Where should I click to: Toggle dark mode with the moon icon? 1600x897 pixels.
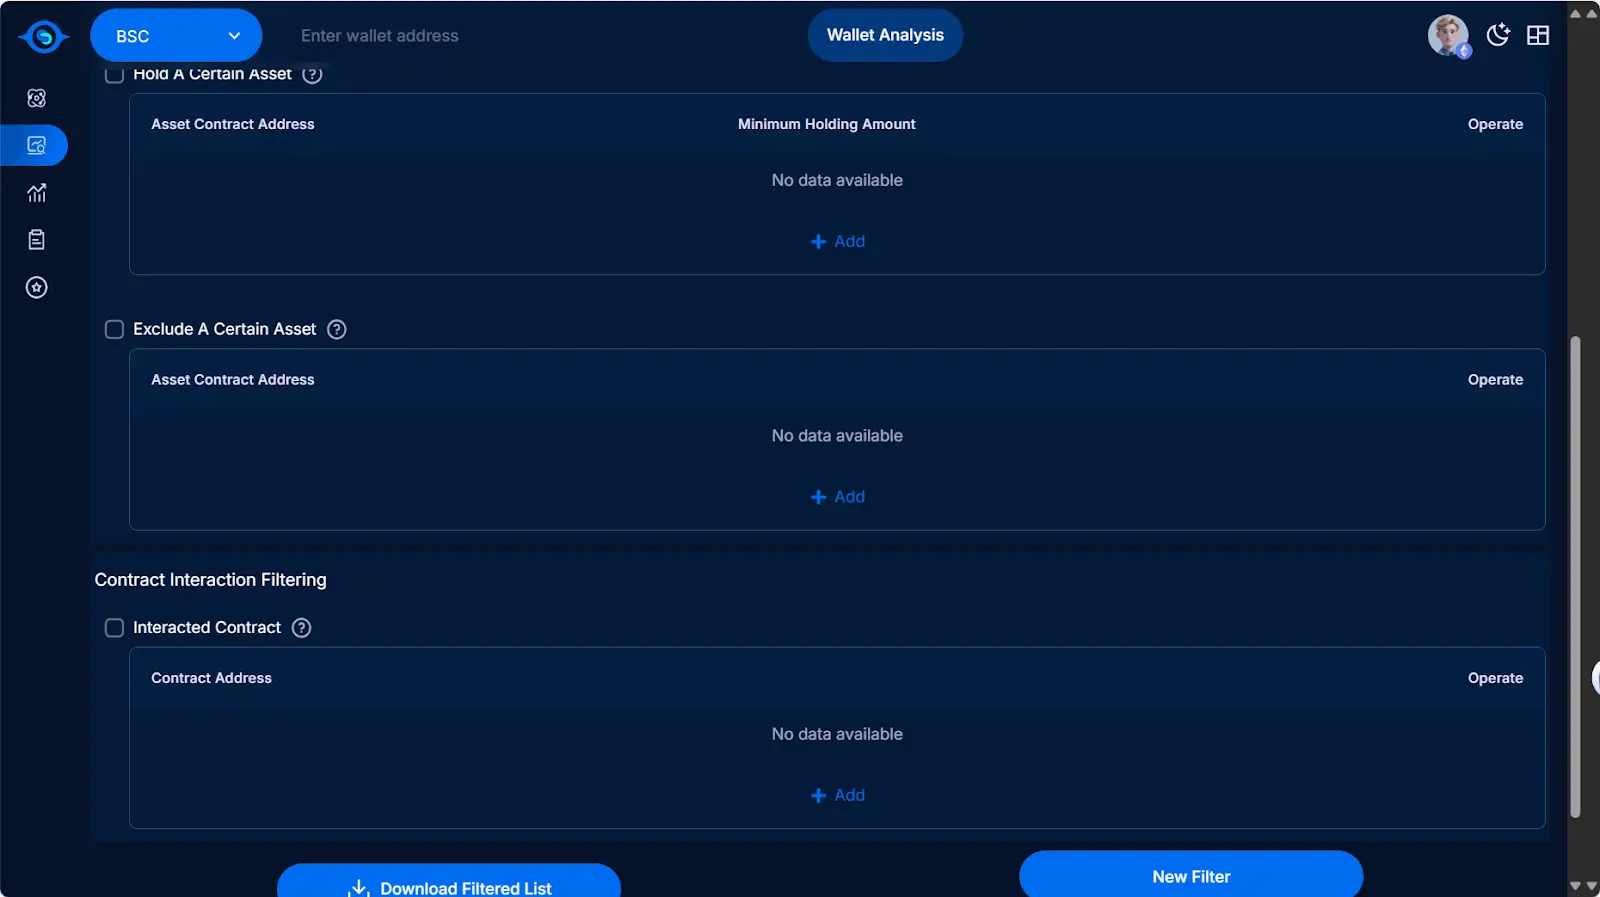coord(1497,36)
